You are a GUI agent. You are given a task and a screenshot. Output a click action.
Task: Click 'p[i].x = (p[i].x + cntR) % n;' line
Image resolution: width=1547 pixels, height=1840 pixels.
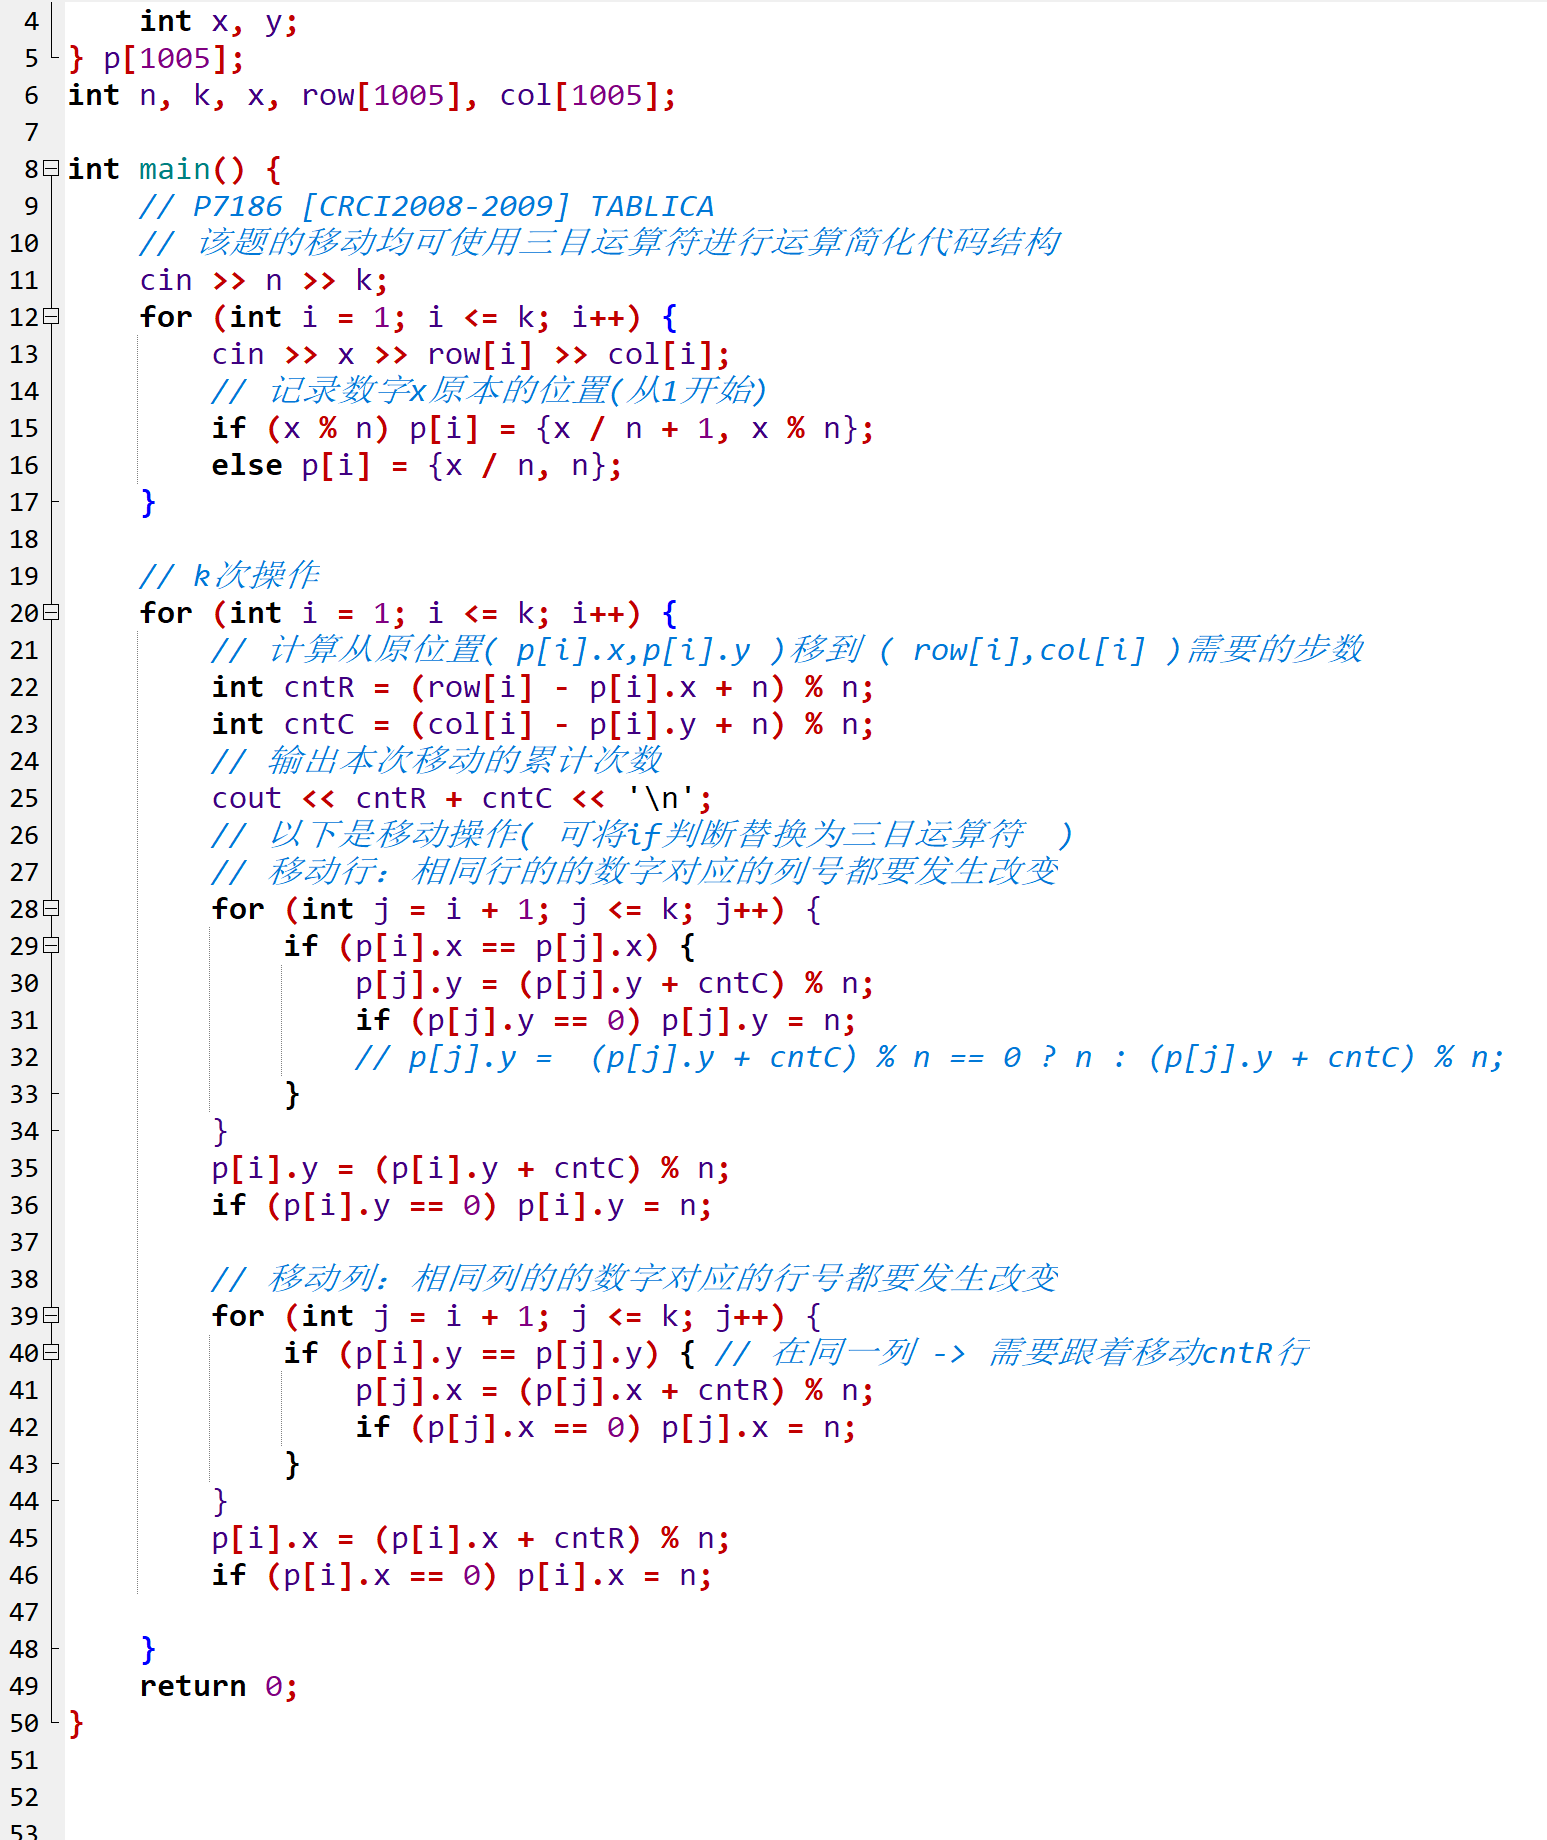pos(471,1538)
